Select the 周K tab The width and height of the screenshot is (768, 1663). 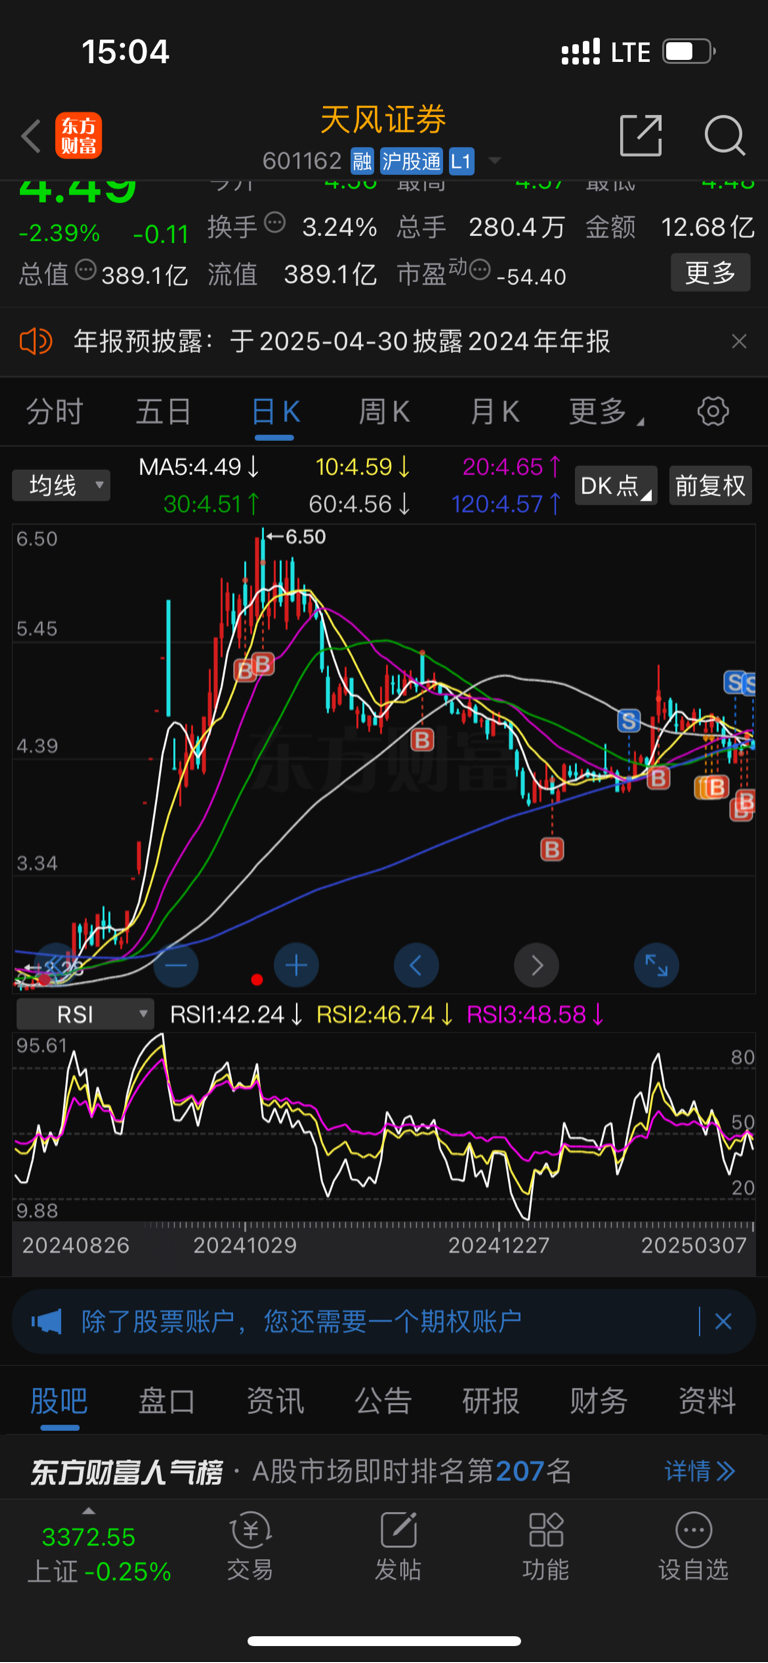tap(385, 411)
